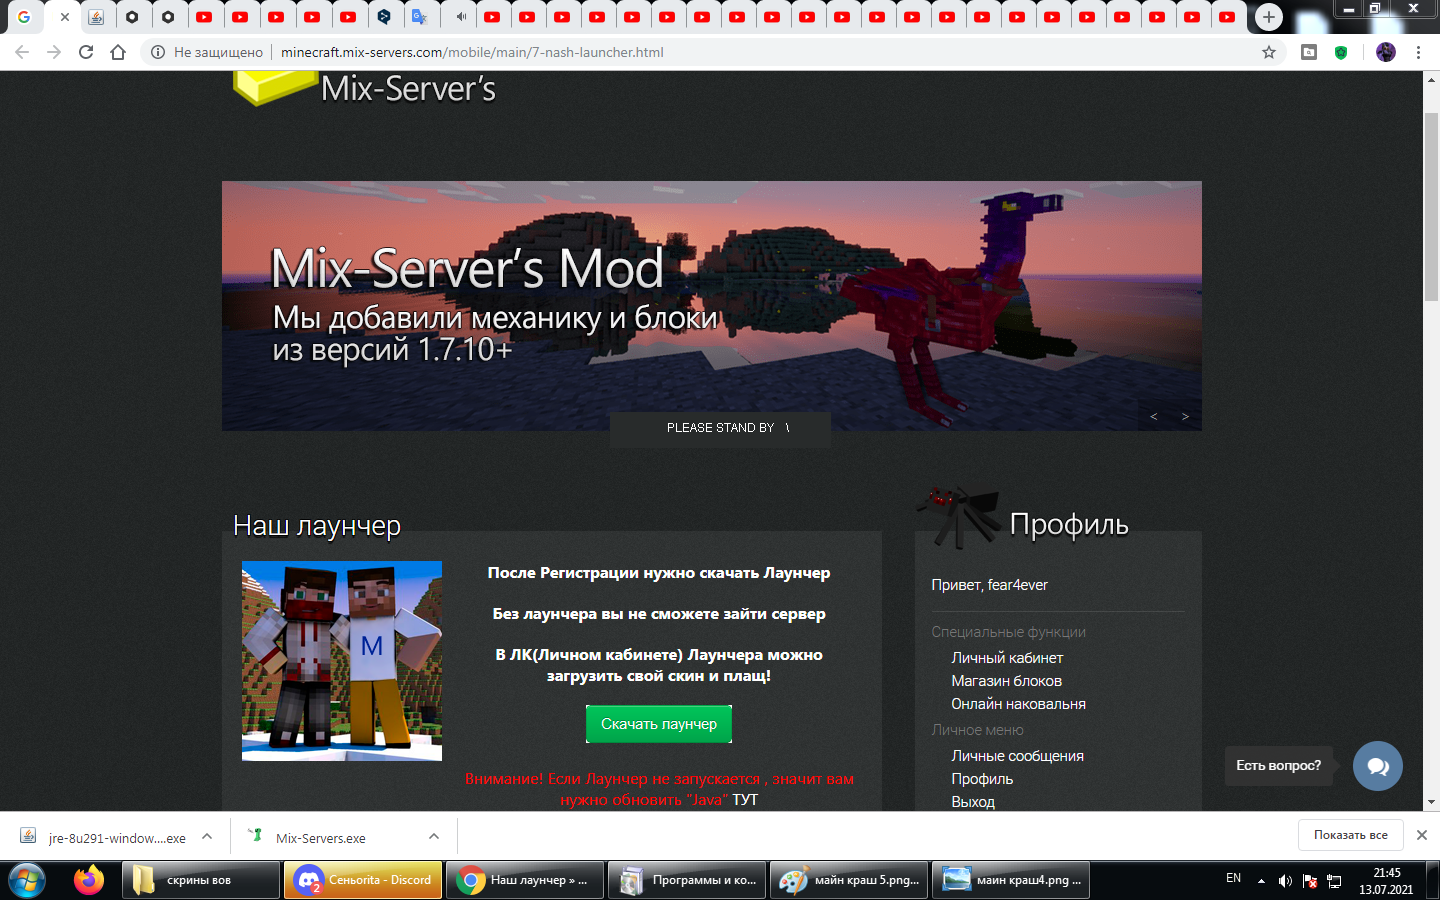Image resolution: width=1440 pixels, height=900 pixels.
Task: Expand options for Mix-Servers.exe download
Action: (x=434, y=836)
